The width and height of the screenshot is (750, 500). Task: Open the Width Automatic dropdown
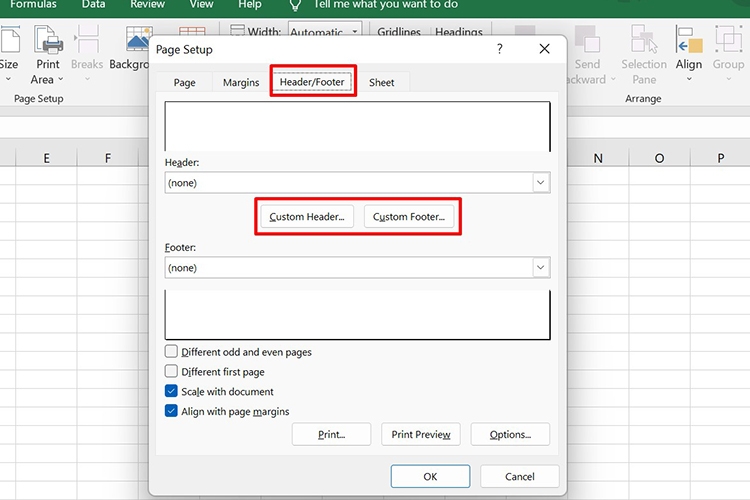pyautogui.click(x=355, y=32)
